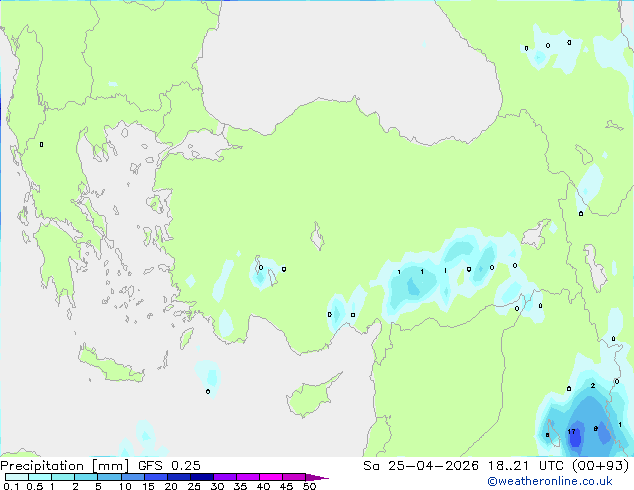
Task: Click the '17' precipitation value on the map
Action: click(571, 432)
